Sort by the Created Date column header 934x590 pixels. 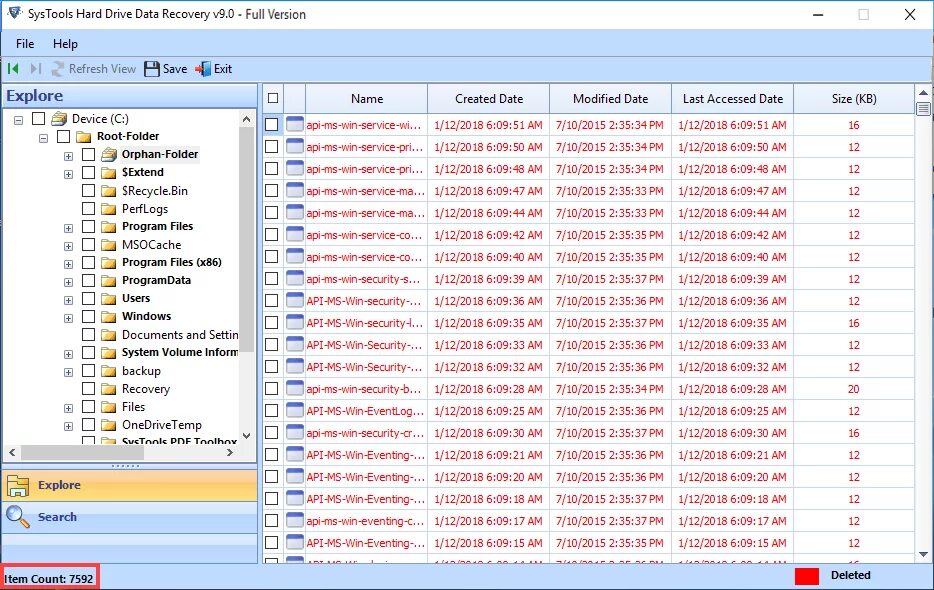point(488,98)
